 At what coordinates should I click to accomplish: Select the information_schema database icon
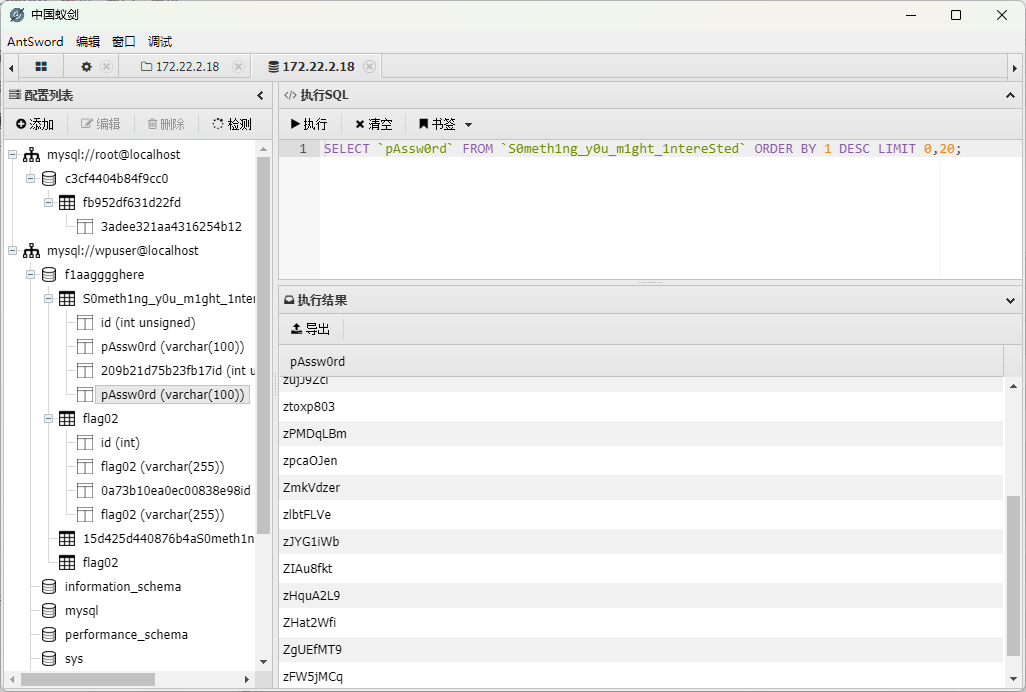pos(49,587)
